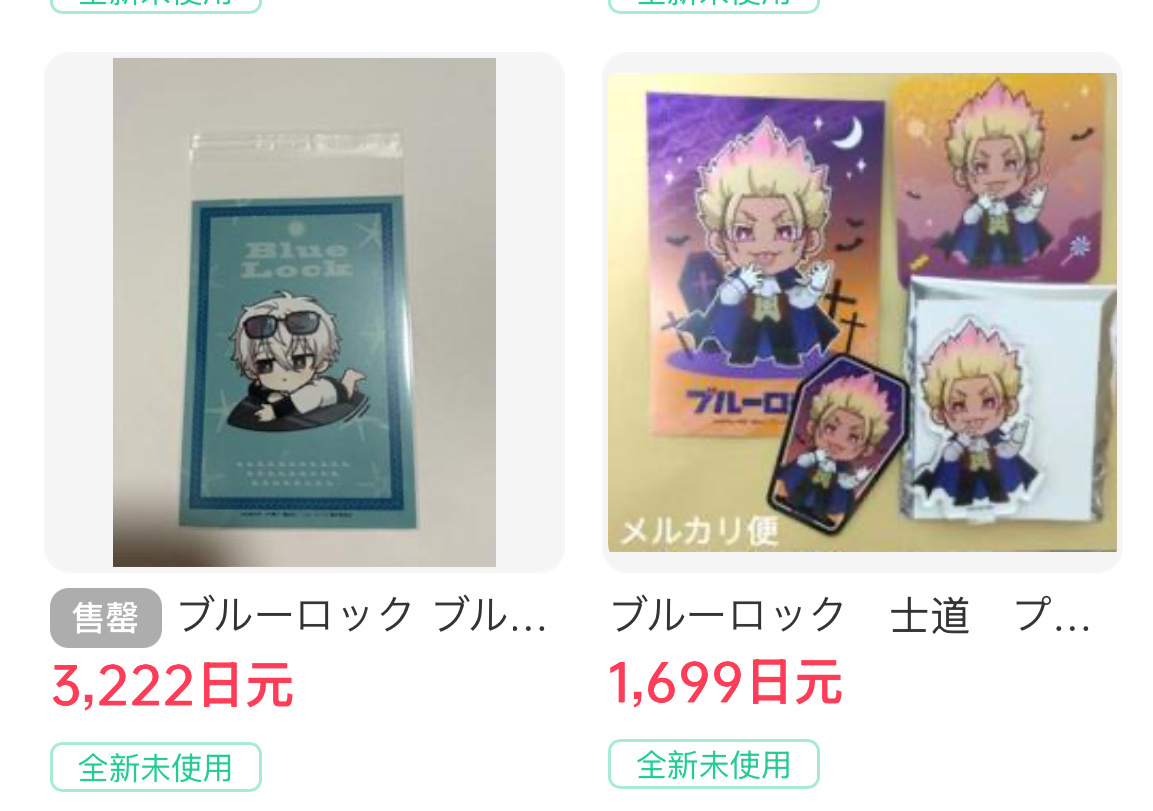Open the 士道 Halloween goods listing photo
The height and width of the screenshot is (811, 1153).
tap(862, 312)
